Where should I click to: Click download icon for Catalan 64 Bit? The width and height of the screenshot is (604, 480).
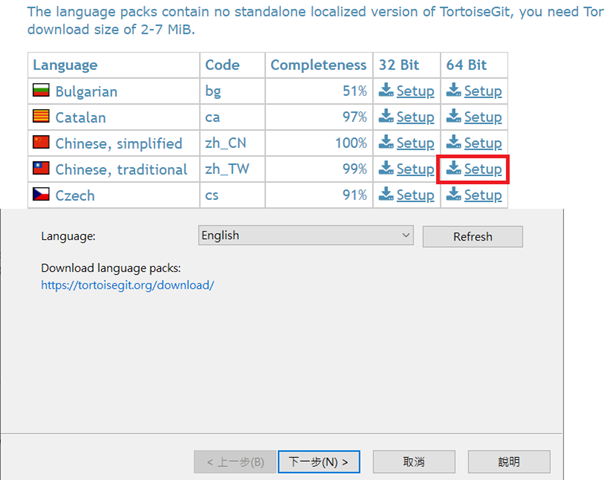pyautogui.click(x=454, y=116)
